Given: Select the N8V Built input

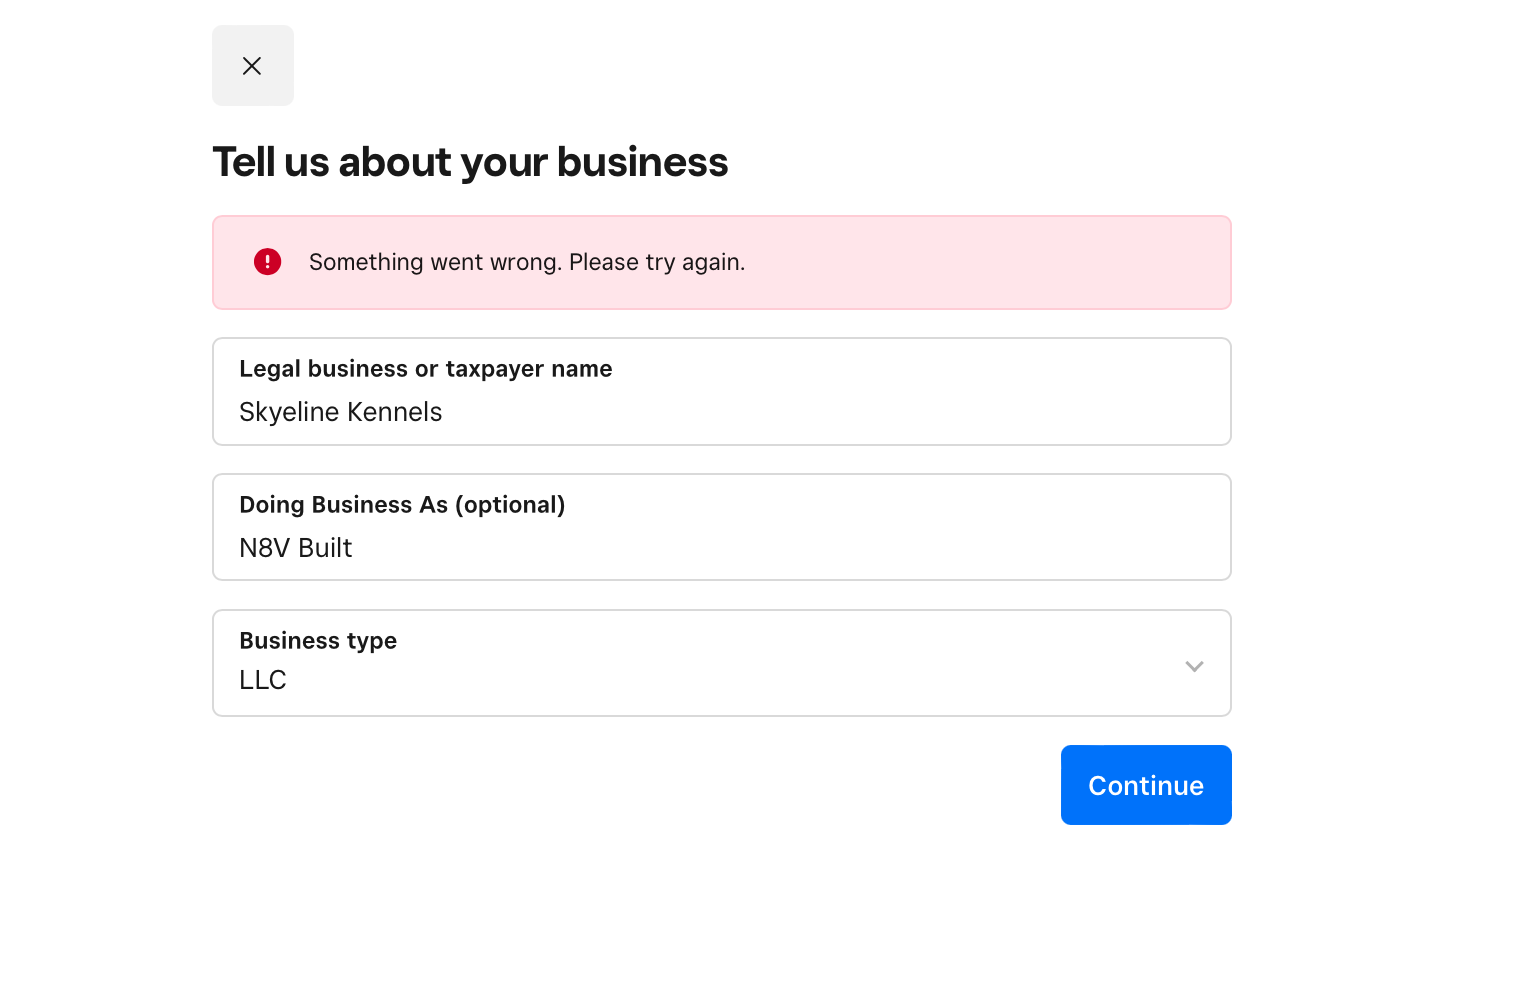Looking at the screenshot, I should click(x=295, y=547).
